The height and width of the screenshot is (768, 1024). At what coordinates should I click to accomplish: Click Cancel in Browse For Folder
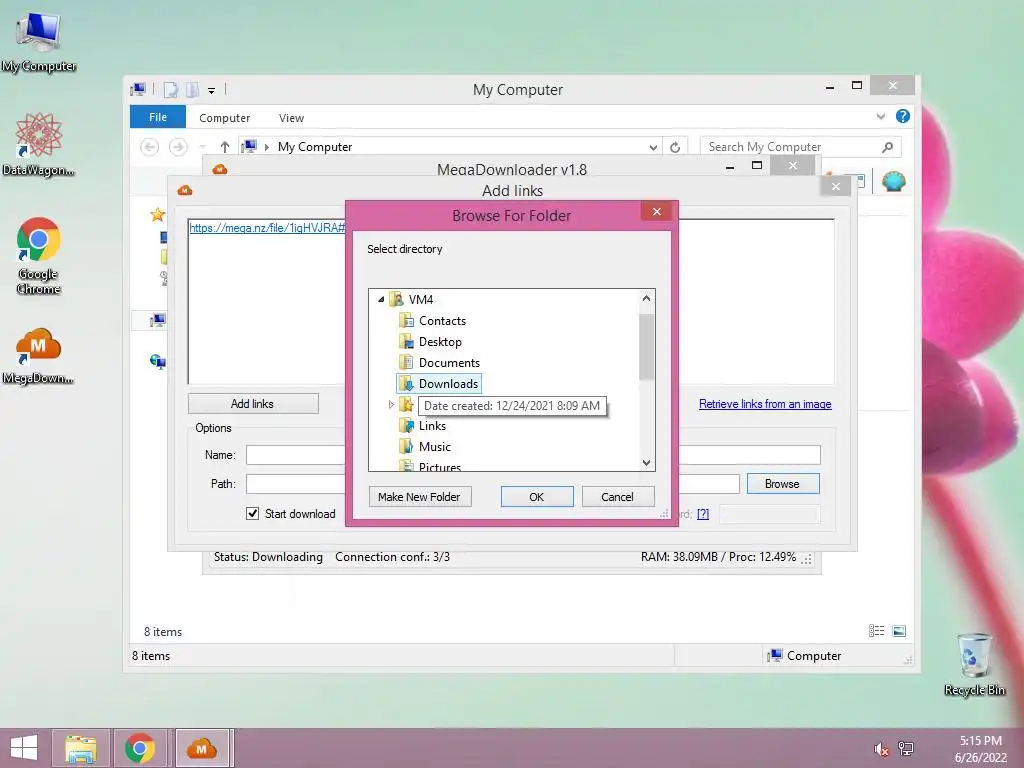(x=617, y=496)
